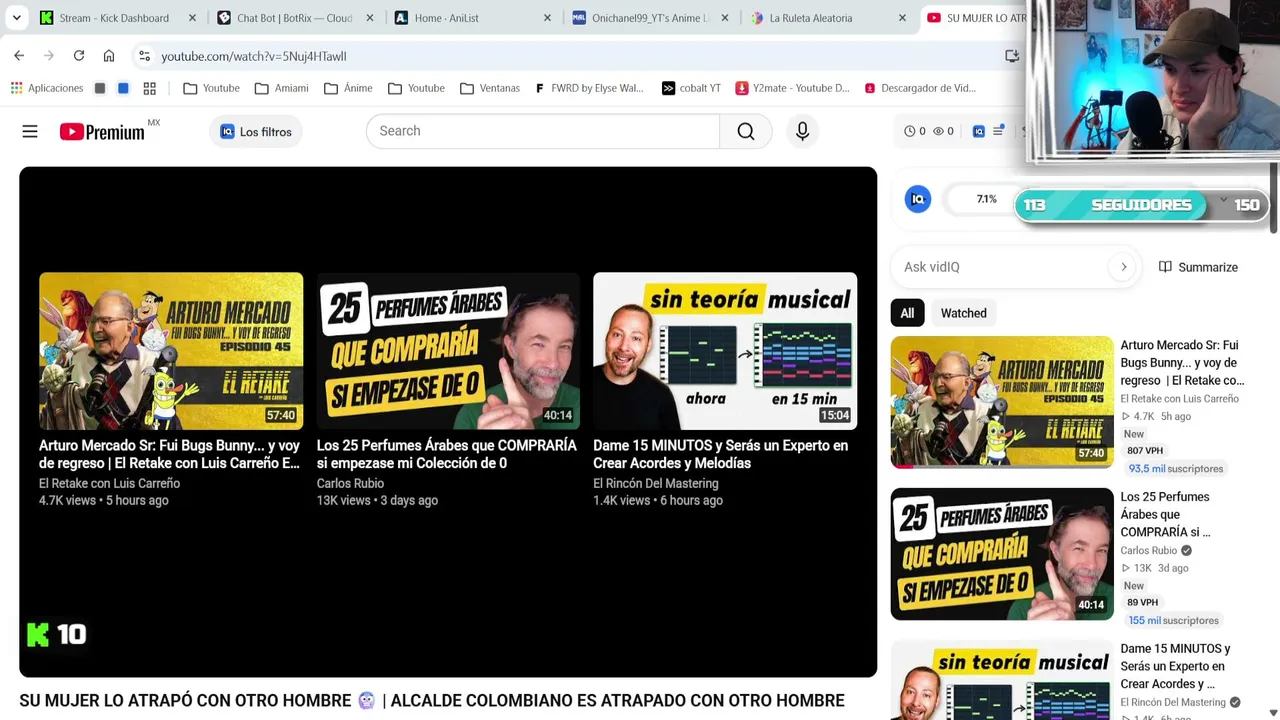
Task: Select the All filter chip
Action: [x=907, y=313]
